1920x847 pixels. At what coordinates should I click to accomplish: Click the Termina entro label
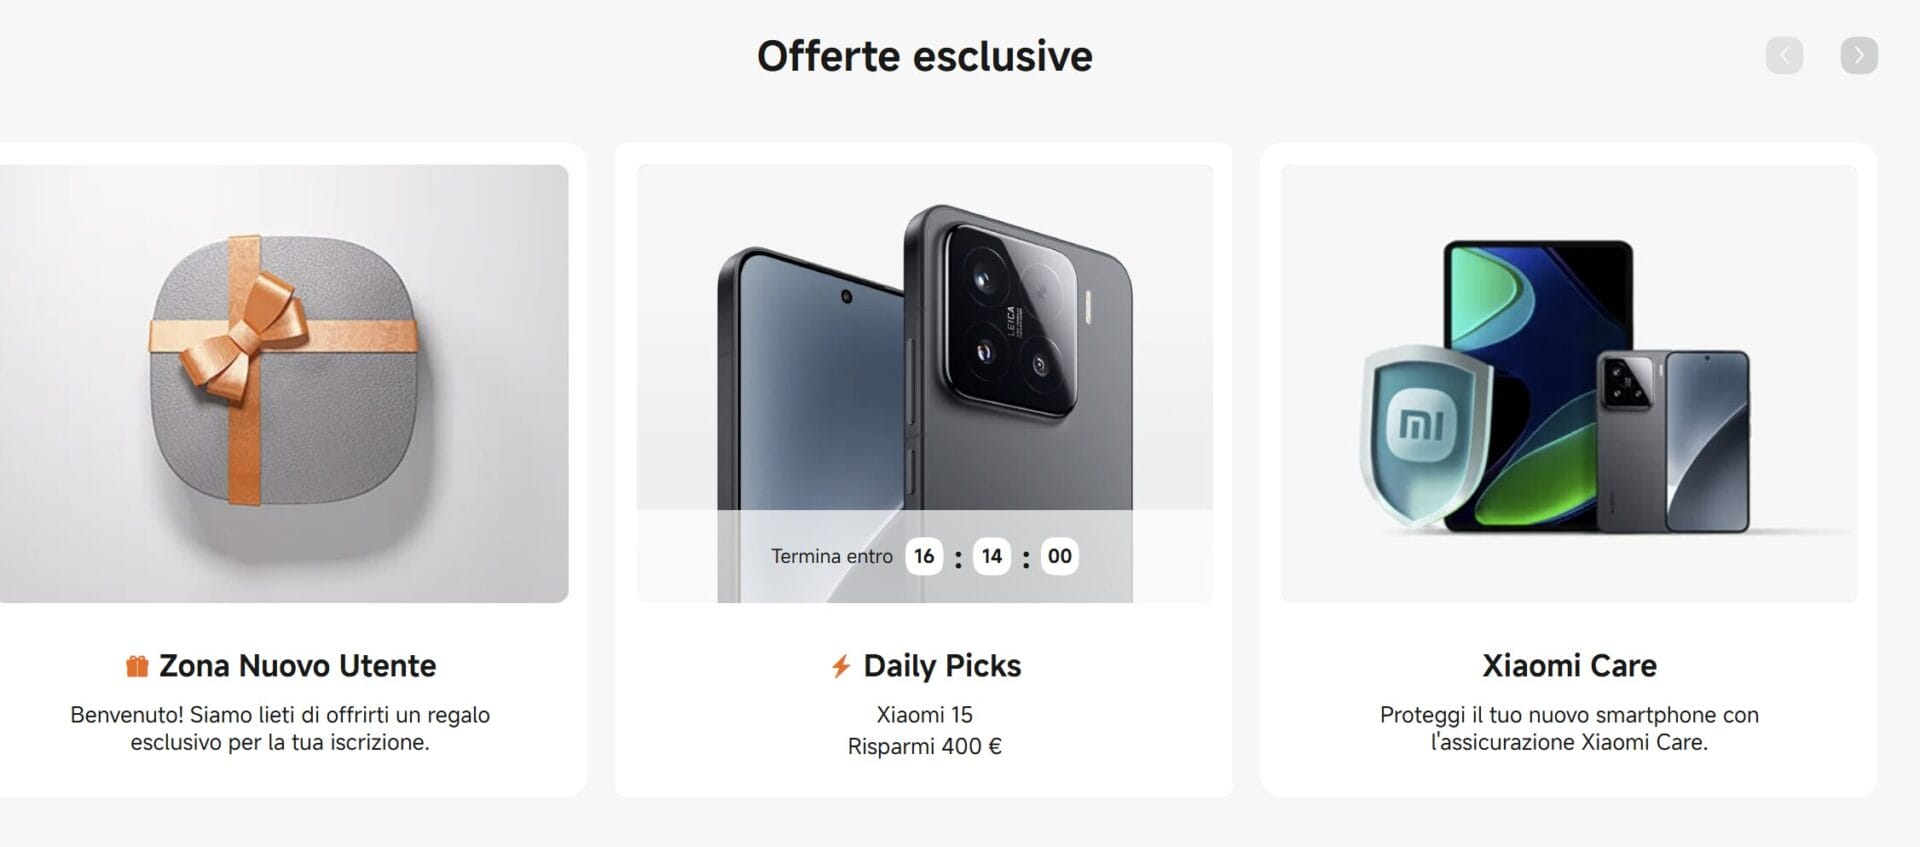point(832,557)
